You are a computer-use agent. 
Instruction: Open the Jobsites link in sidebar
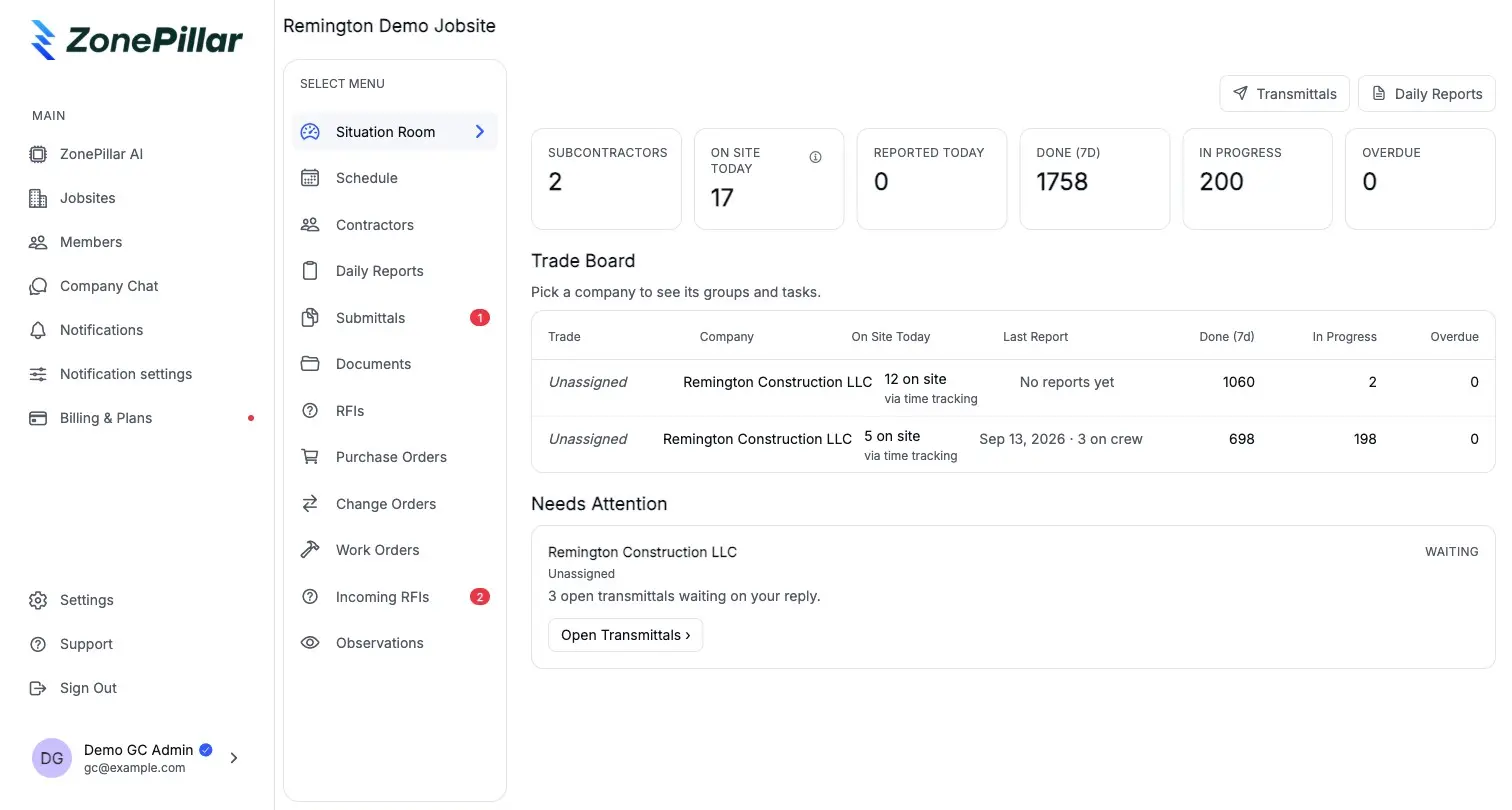tap(87, 198)
